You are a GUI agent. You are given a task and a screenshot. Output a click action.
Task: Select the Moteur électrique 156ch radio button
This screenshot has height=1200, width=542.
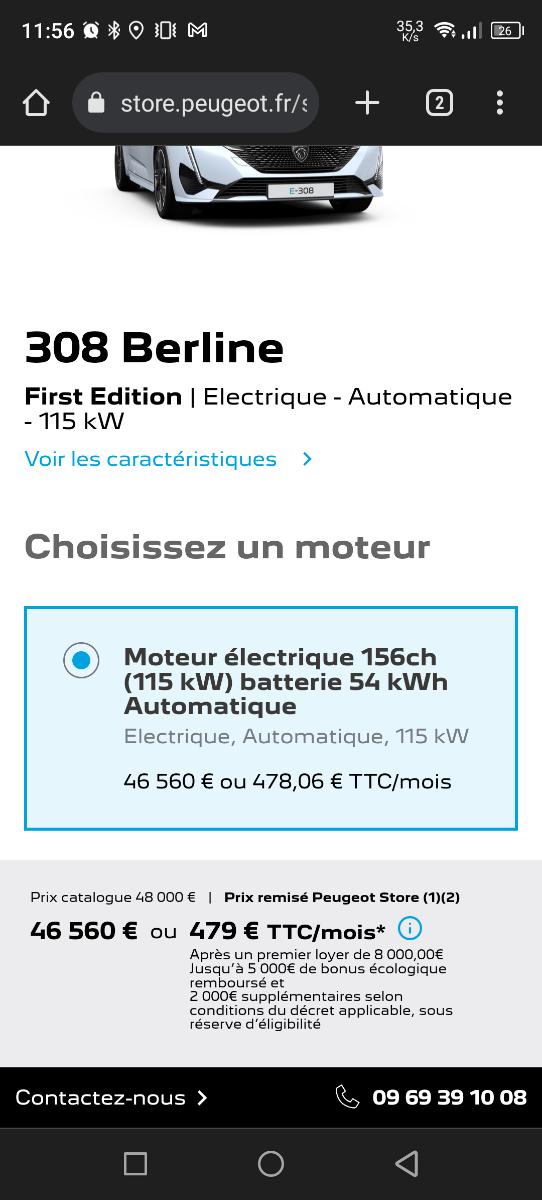tap(81, 660)
